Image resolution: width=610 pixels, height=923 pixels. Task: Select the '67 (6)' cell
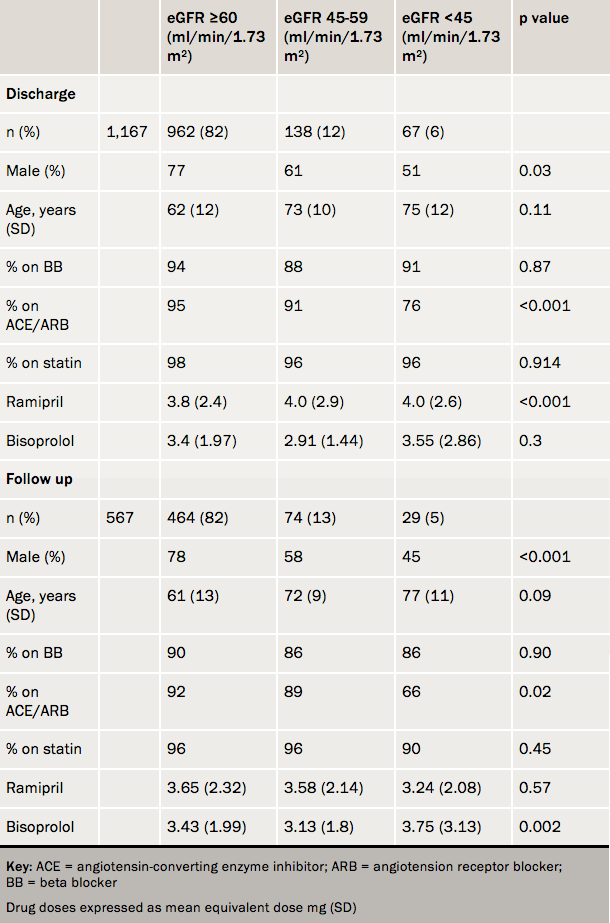click(x=424, y=132)
